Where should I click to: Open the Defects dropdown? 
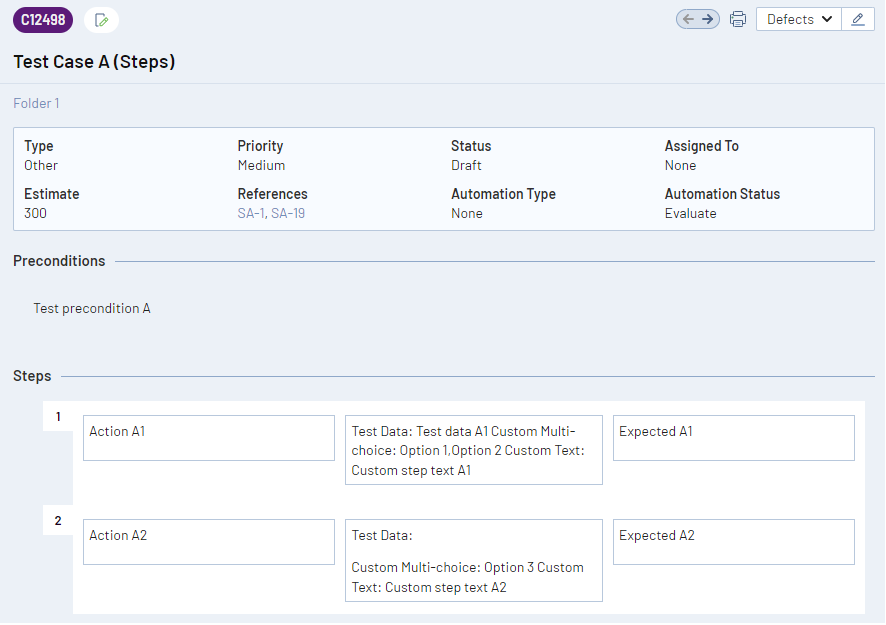pyautogui.click(x=799, y=19)
